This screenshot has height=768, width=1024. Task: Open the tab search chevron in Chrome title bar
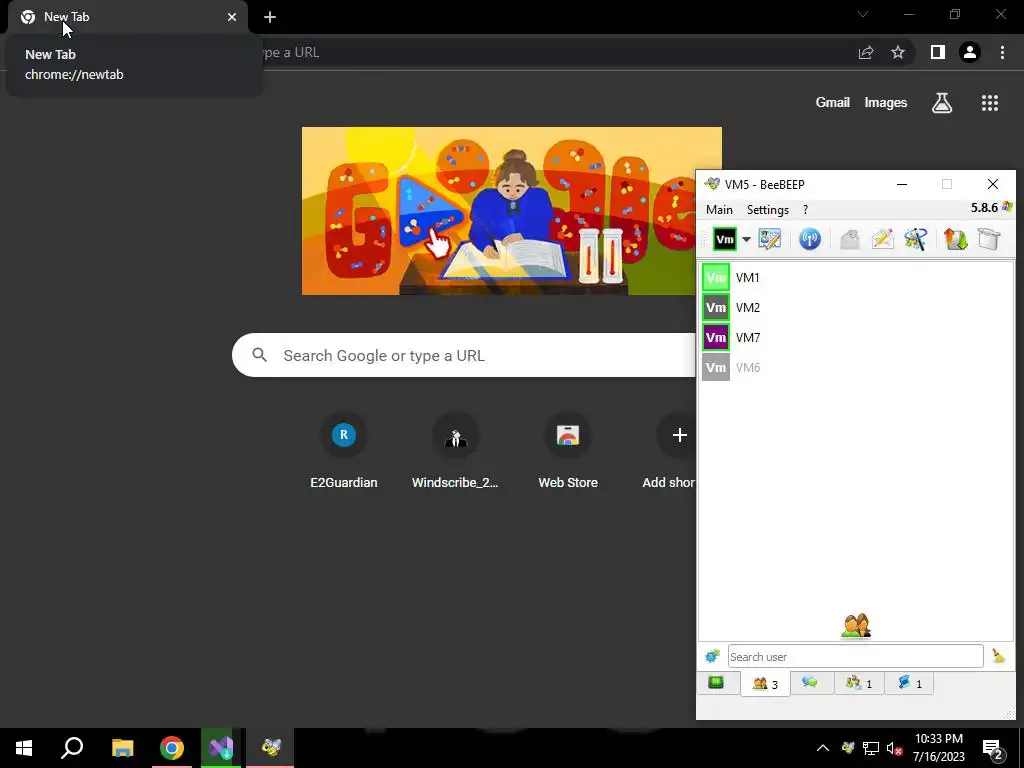863,14
